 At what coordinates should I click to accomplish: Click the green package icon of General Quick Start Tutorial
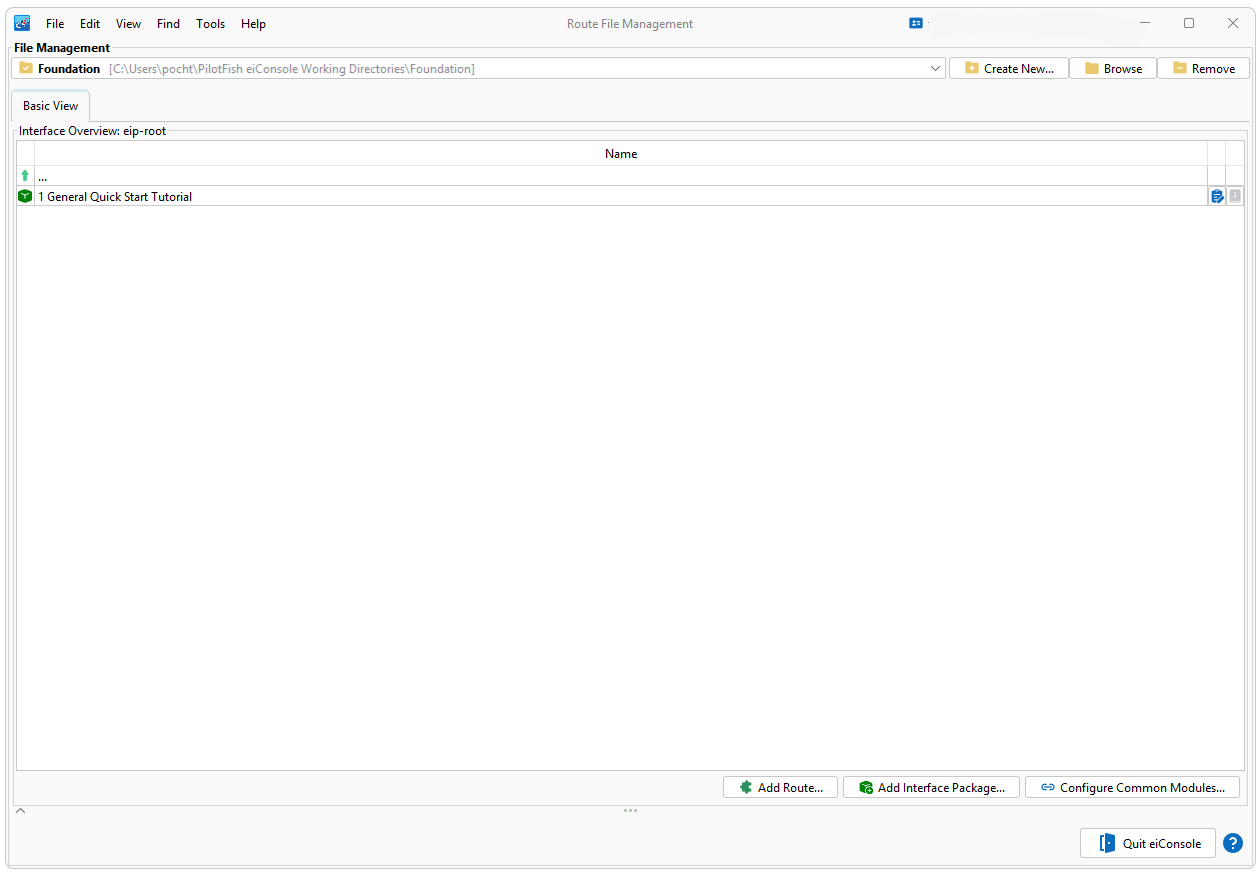coord(25,196)
